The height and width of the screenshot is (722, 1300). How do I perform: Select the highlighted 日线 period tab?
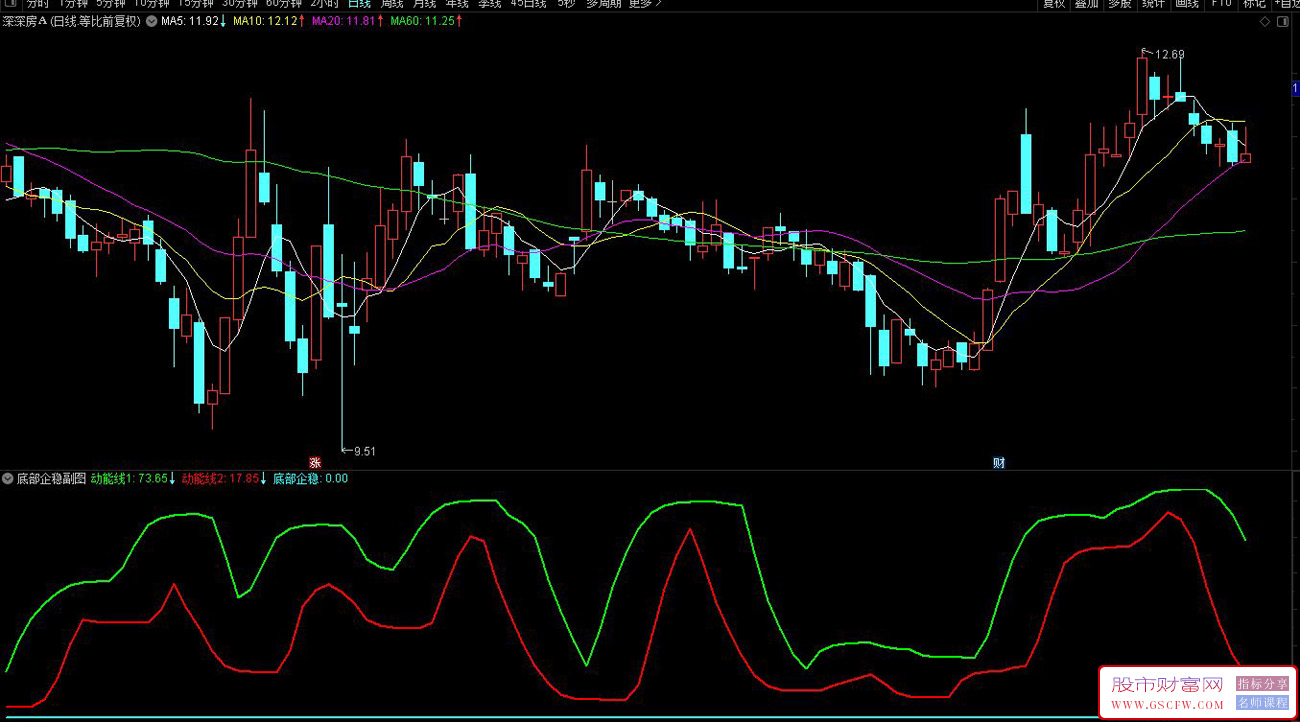point(358,4)
